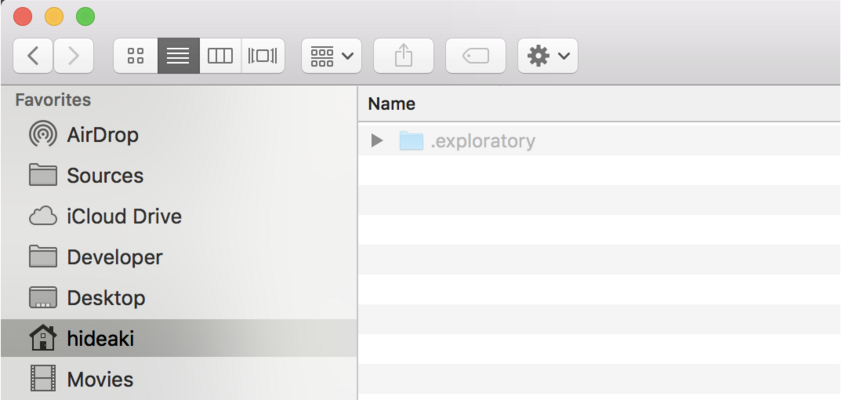Switch to list view

coord(178,56)
